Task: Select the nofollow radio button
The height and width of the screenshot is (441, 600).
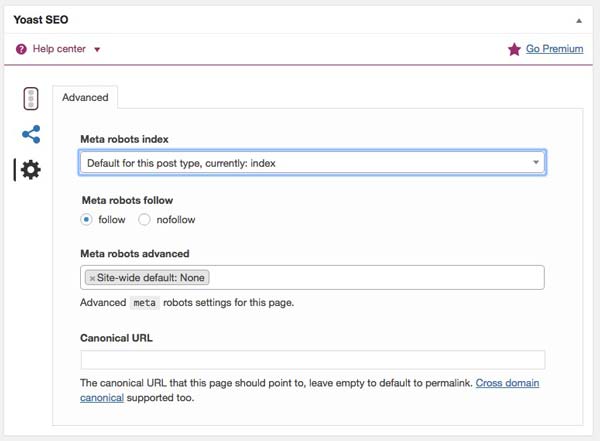Action: [144, 219]
